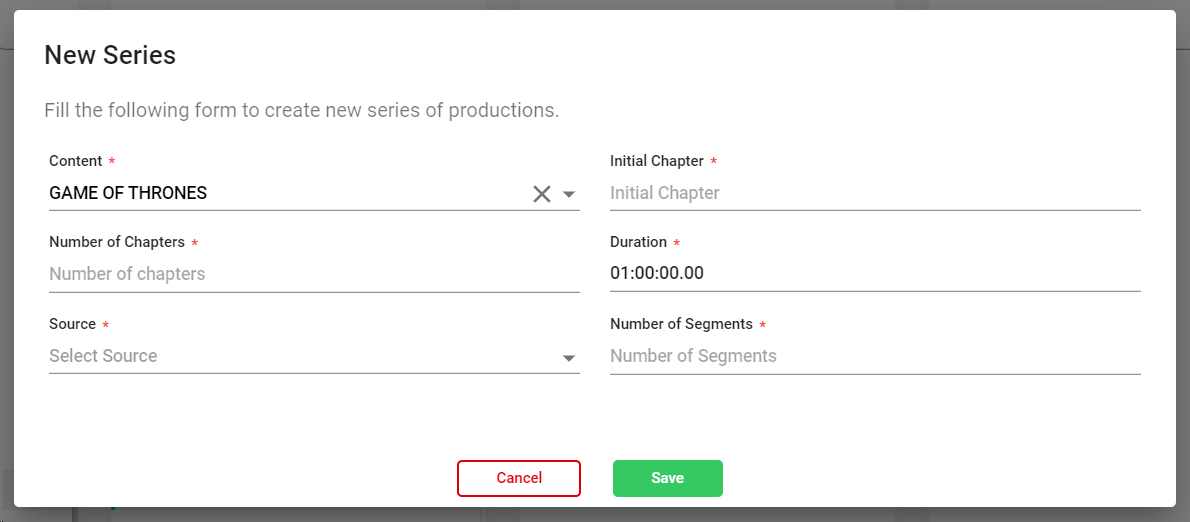
Task: Click the dimmed backdrop outside the dialog
Action: [1183, 300]
